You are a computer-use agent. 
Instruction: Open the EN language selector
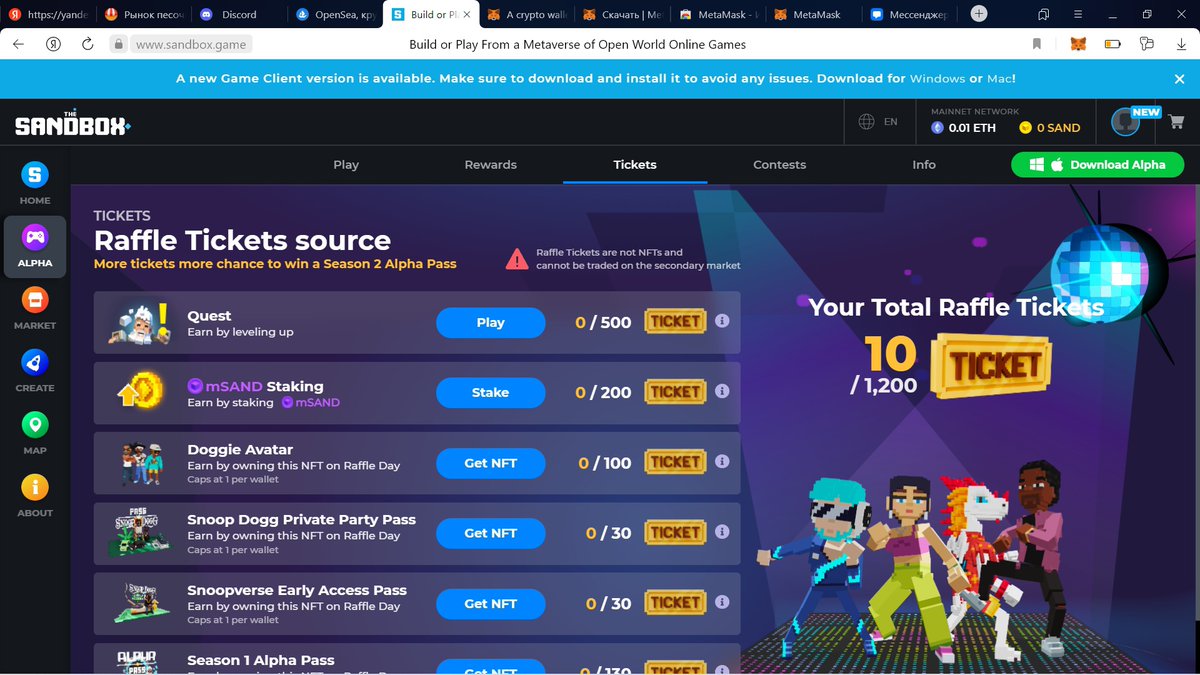pos(878,122)
